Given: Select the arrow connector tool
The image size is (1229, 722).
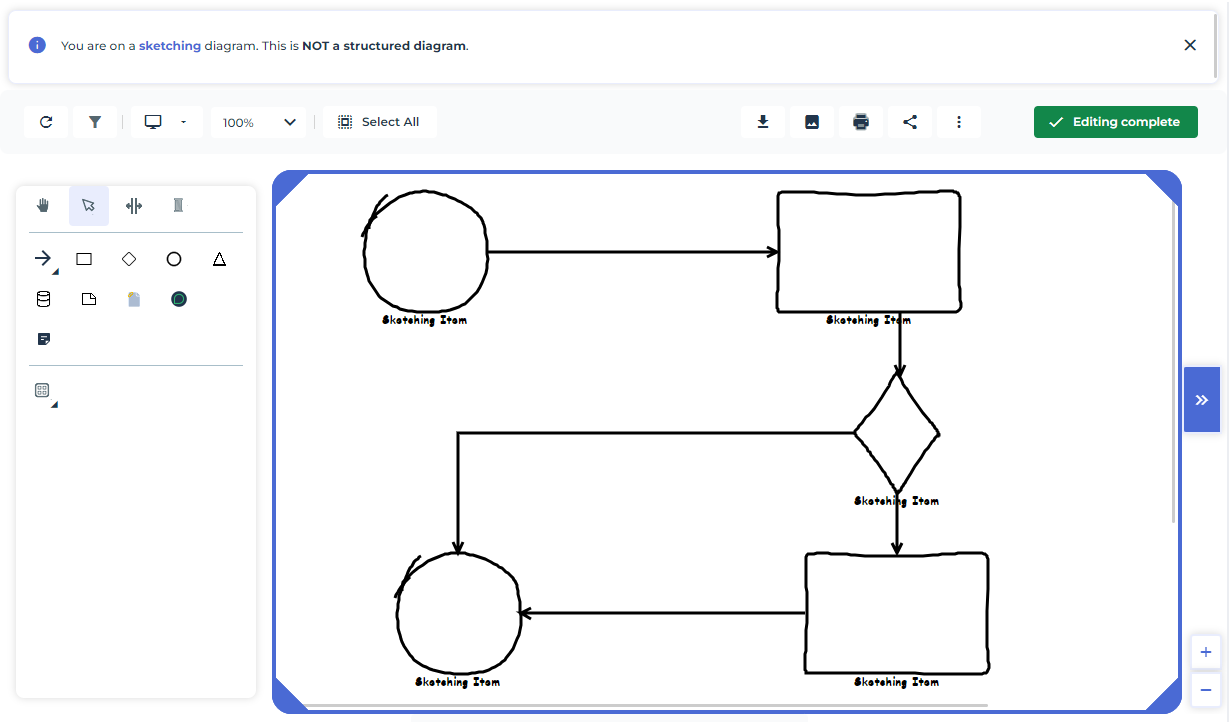Looking at the screenshot, I should click(x=43, y=259).
